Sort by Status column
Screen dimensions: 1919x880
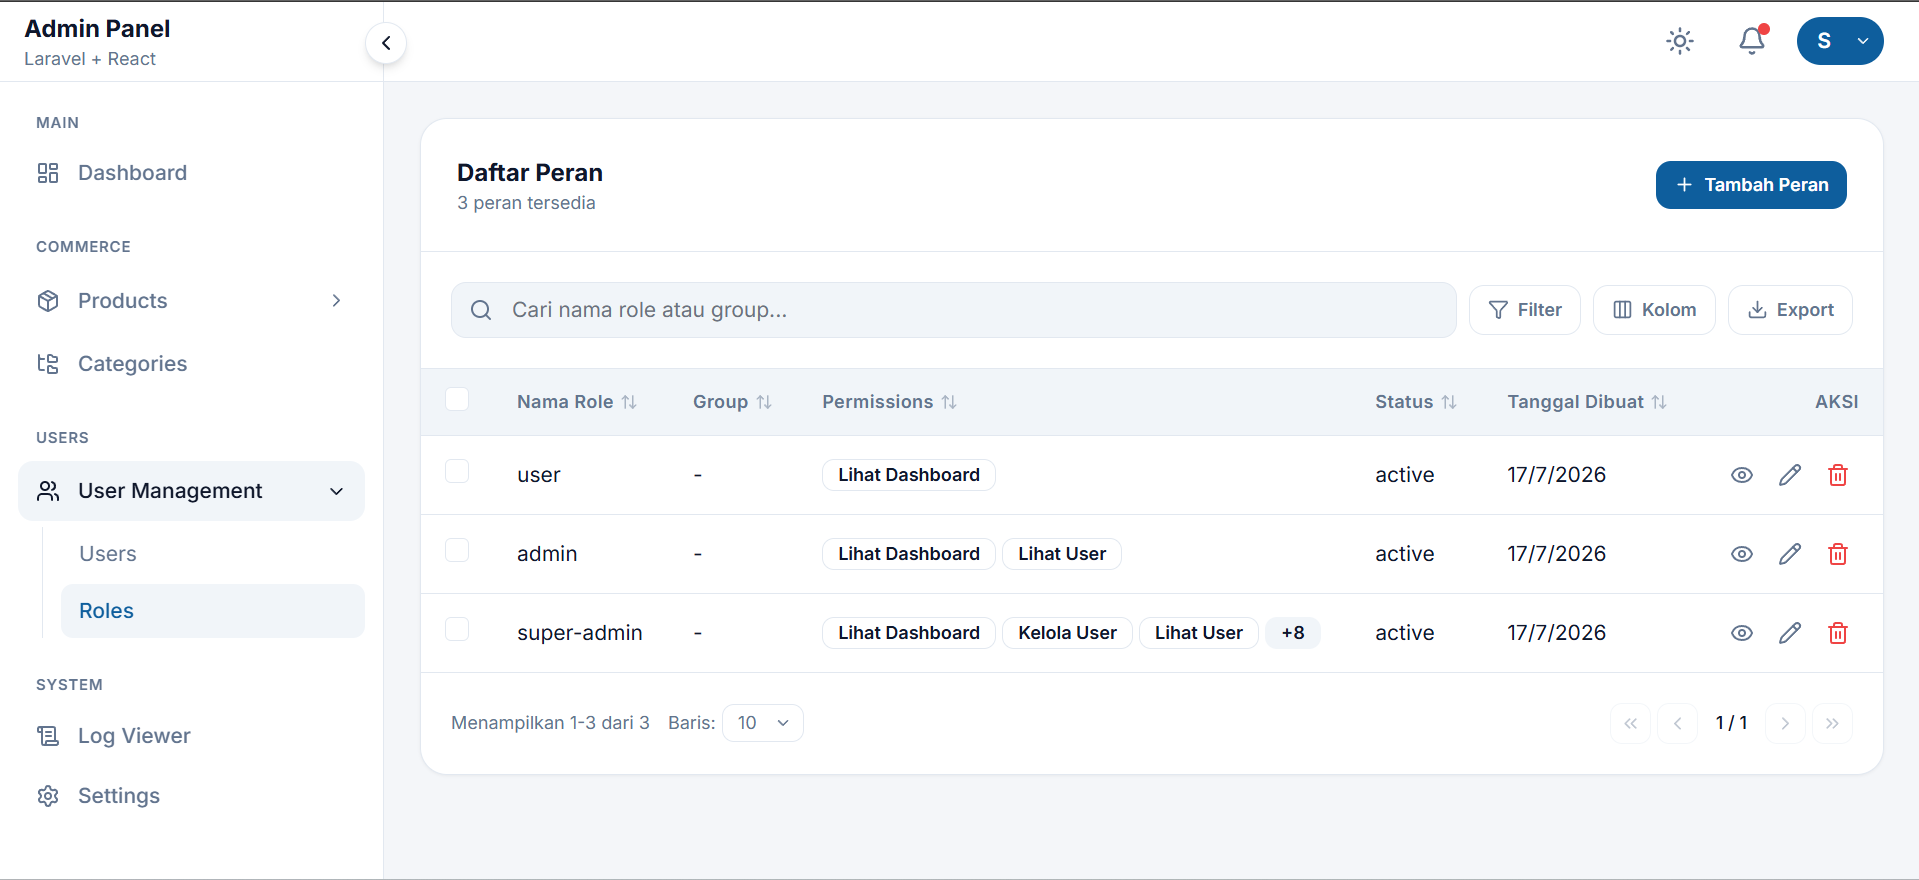tap(1415, 402)
